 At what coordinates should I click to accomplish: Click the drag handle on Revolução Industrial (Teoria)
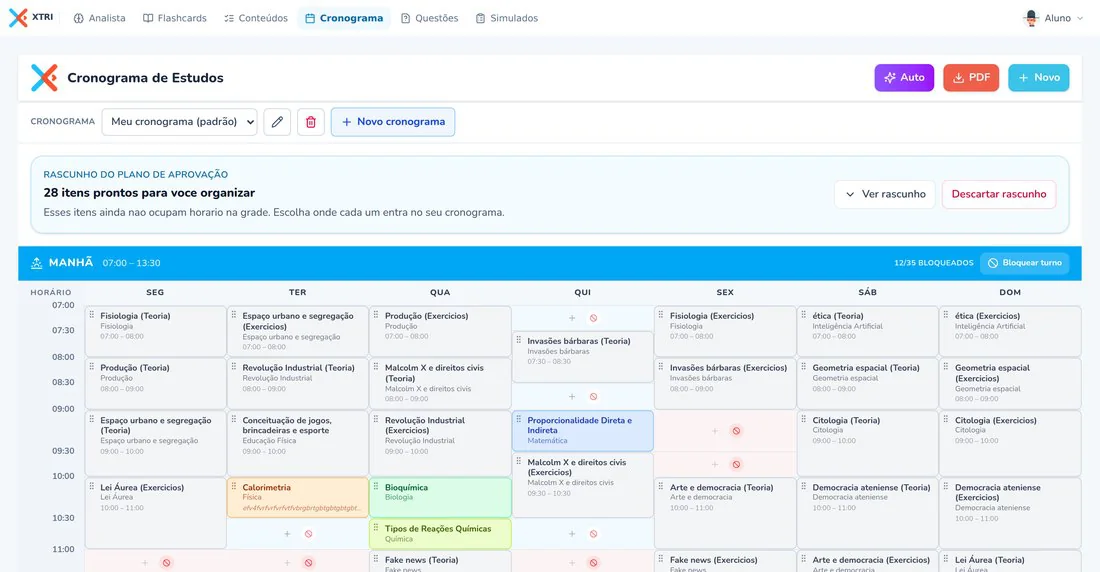(234, 367)
